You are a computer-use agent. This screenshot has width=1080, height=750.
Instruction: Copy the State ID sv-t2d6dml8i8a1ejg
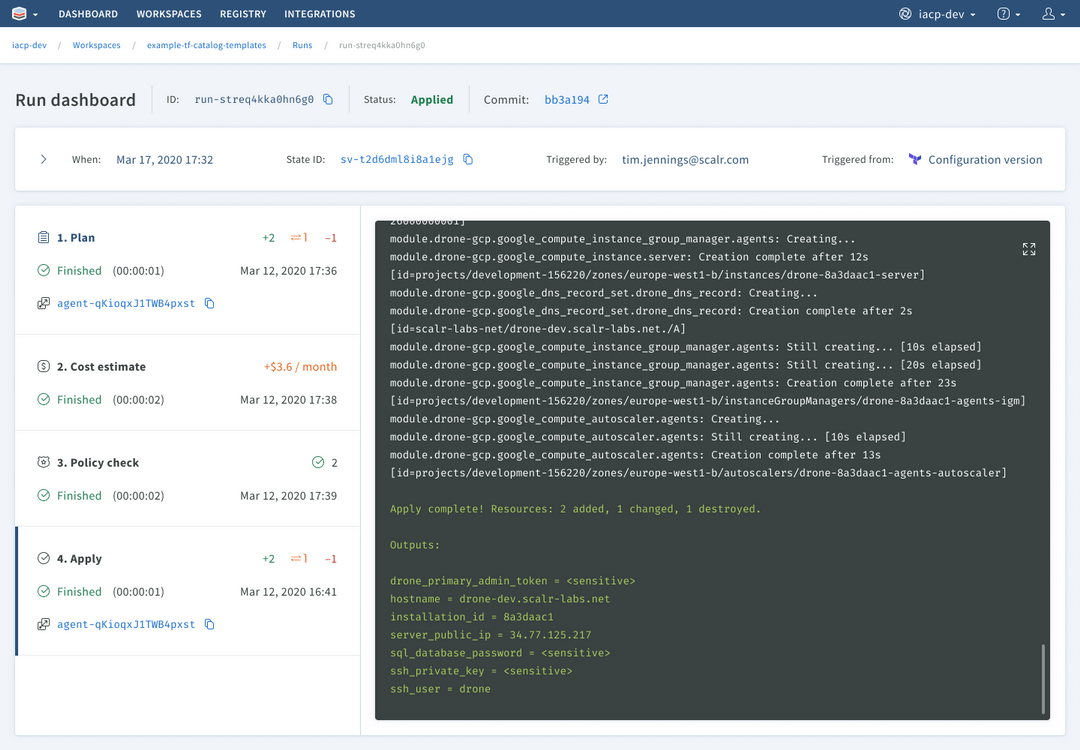tap(469, 159)
